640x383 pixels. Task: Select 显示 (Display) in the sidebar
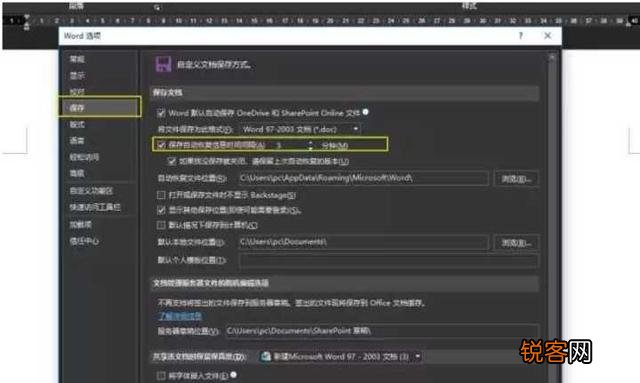77,76
